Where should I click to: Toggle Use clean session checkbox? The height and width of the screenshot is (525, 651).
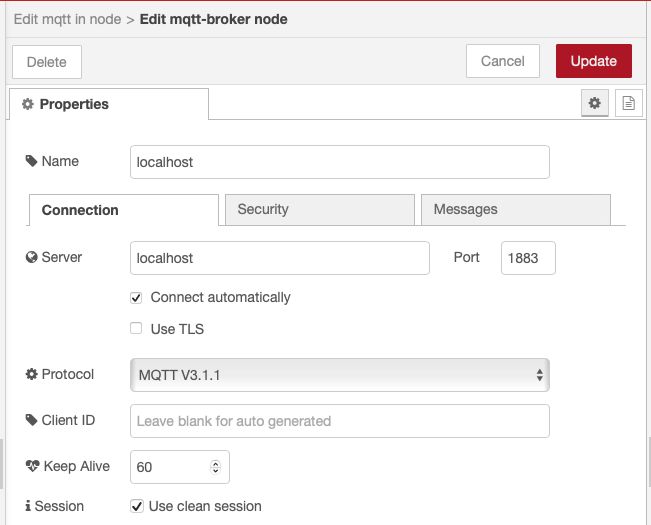(x=137, y=506)
